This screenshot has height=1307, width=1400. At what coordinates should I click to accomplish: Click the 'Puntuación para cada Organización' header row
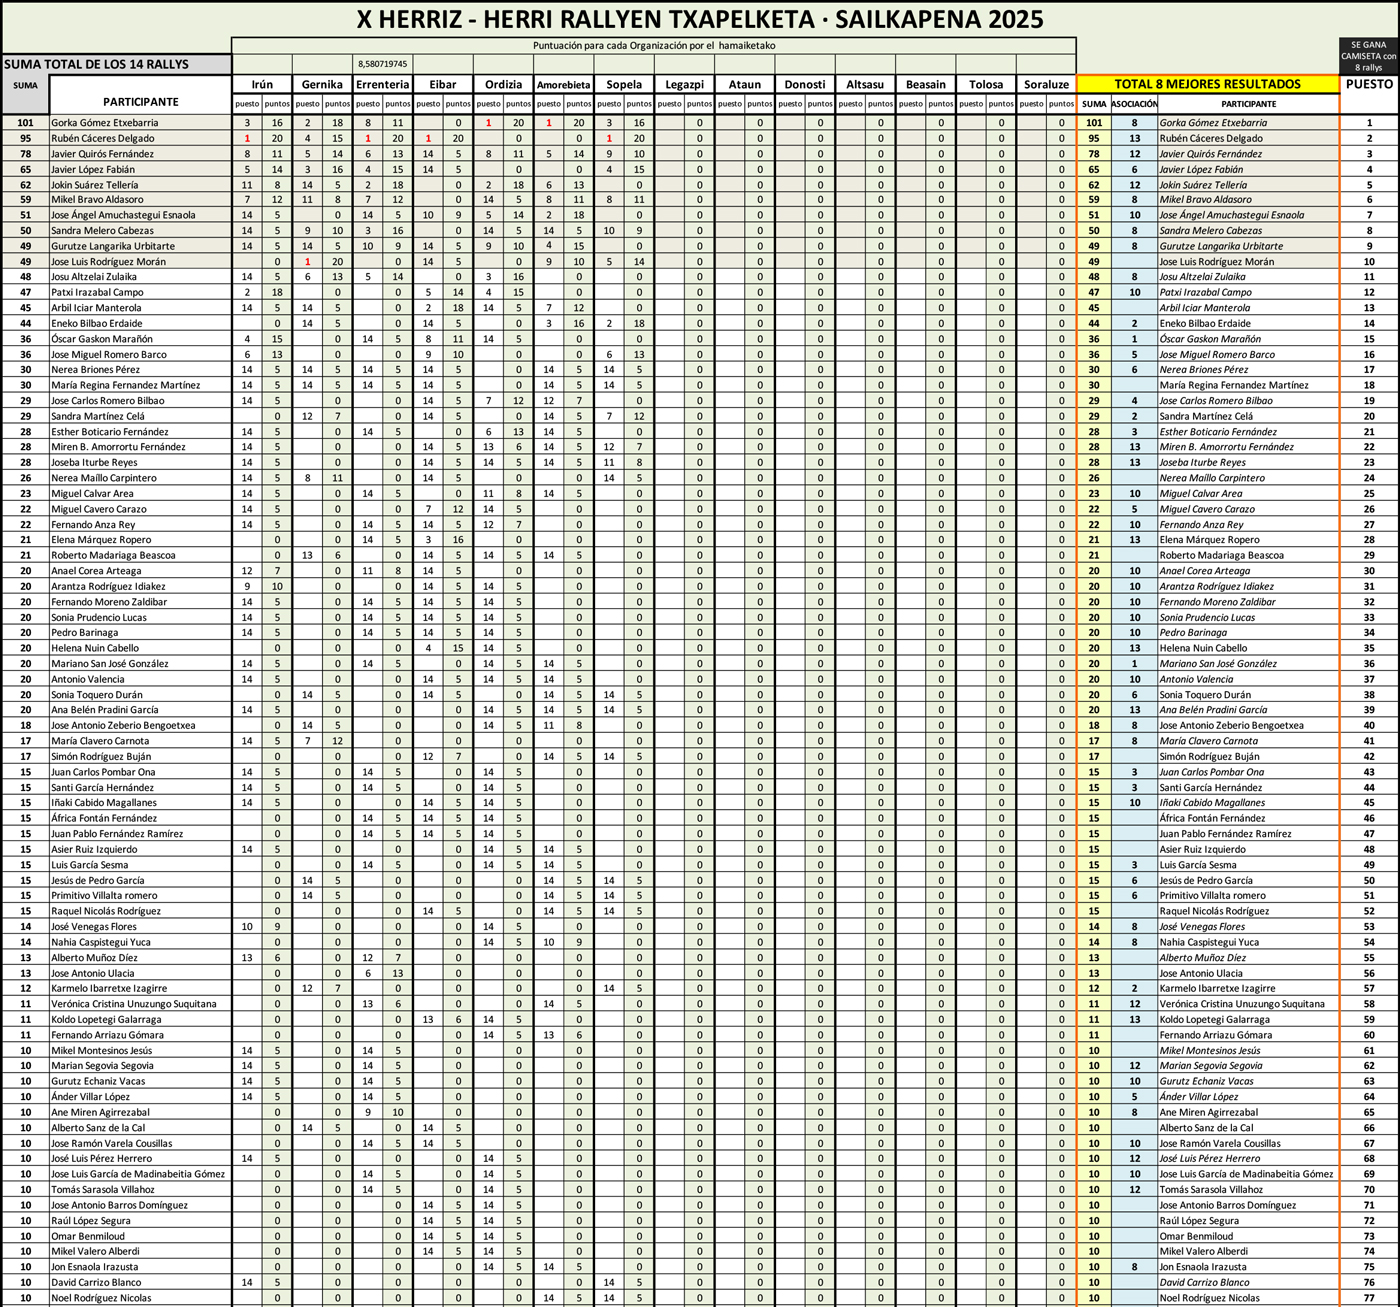pos(654,45)
